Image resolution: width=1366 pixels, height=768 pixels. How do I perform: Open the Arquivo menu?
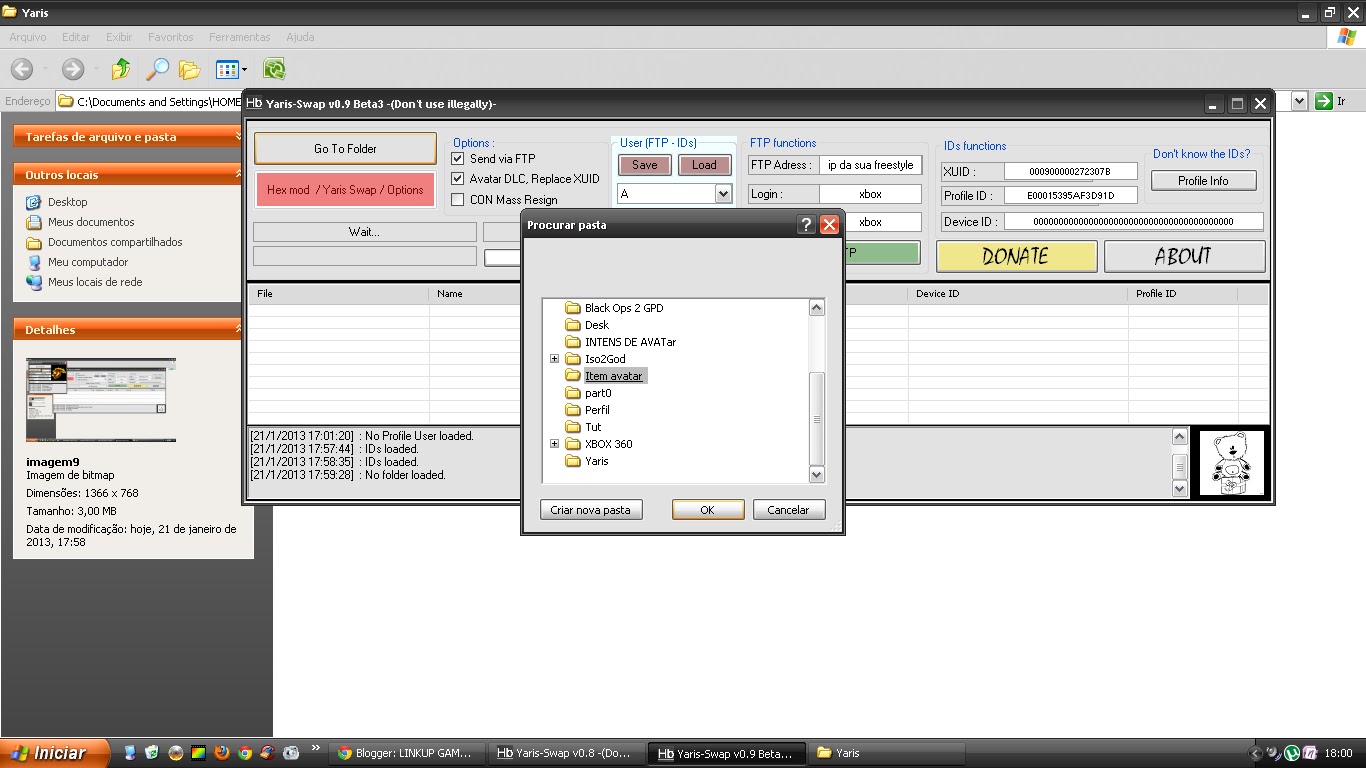pyautogui.click(x=28, y=37)
